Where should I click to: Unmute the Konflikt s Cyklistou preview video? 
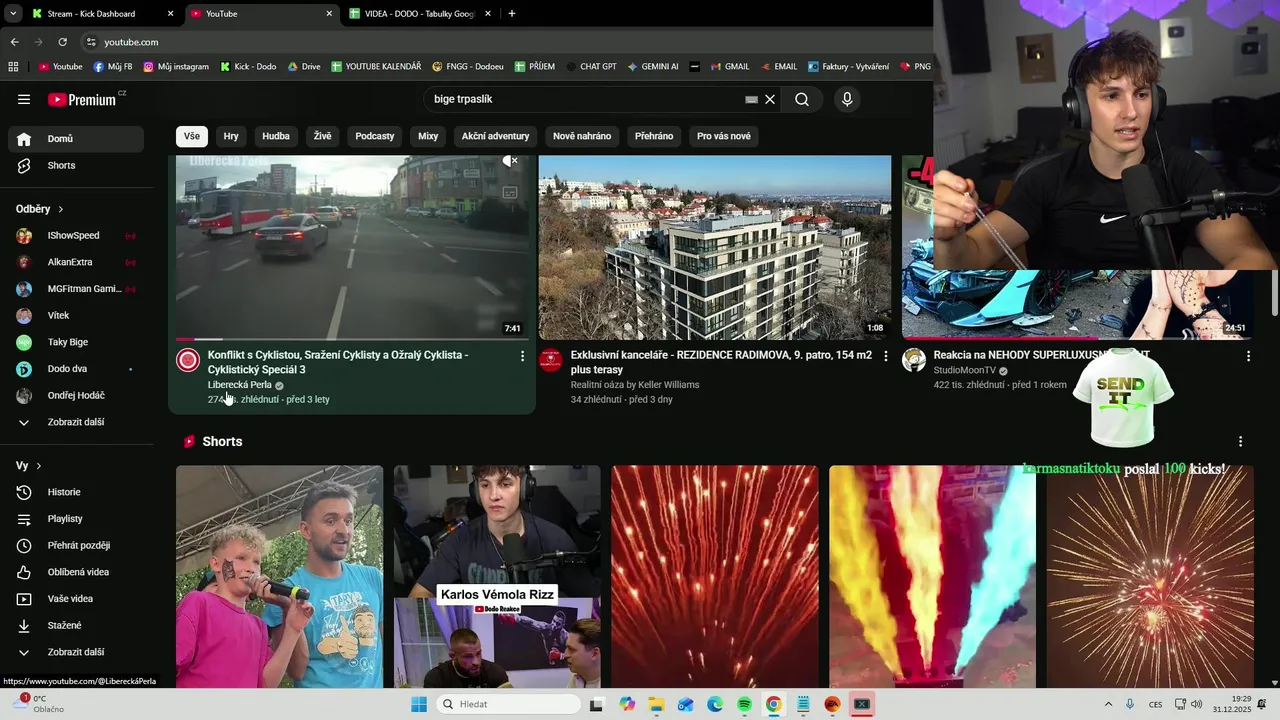511,161
